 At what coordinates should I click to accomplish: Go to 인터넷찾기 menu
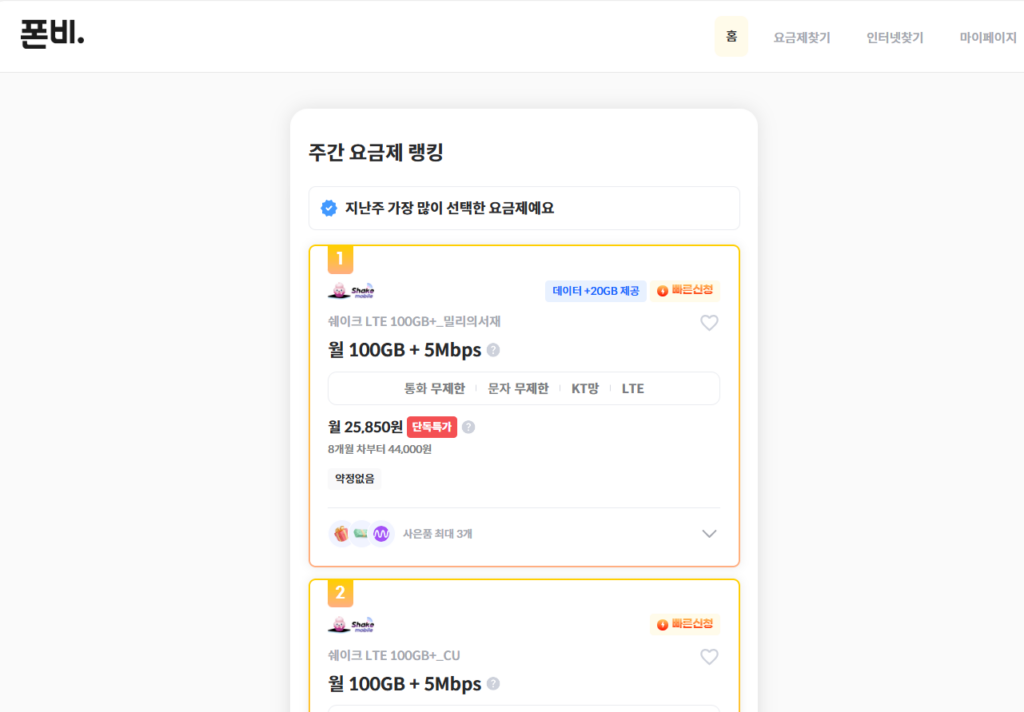coord(895,38)
